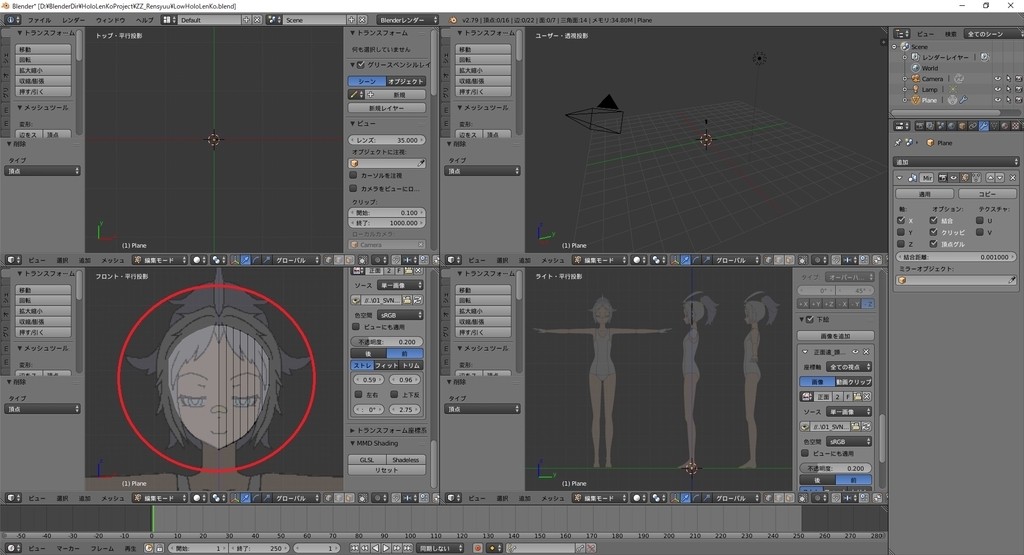
Task: Toggle the Lamp eye visibility in outliner
Action: (x=998, y=89)
